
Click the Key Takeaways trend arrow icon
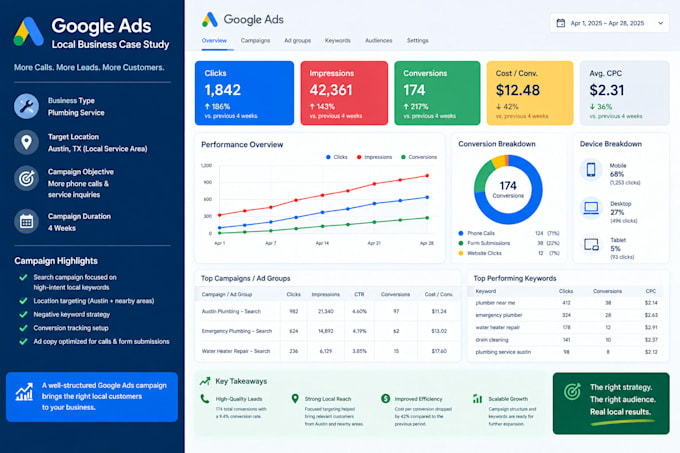click(x=205, y=381)
